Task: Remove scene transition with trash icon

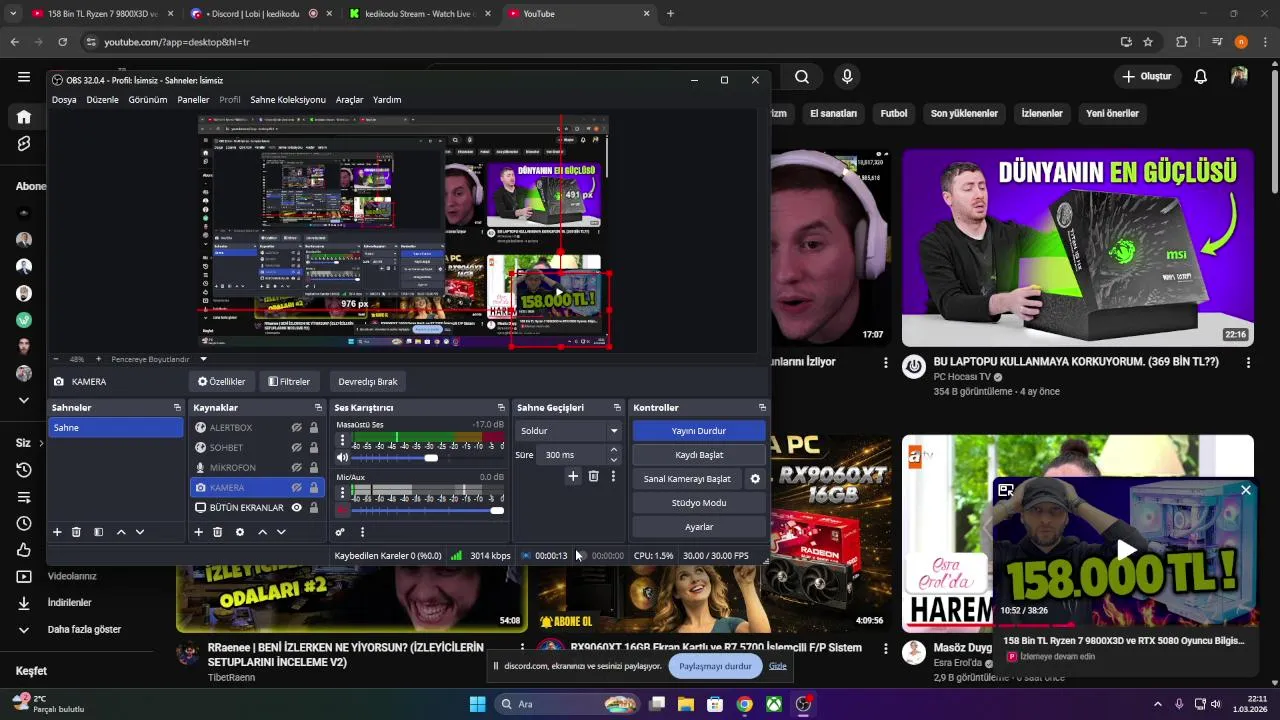Action: [x=593, y=477]
